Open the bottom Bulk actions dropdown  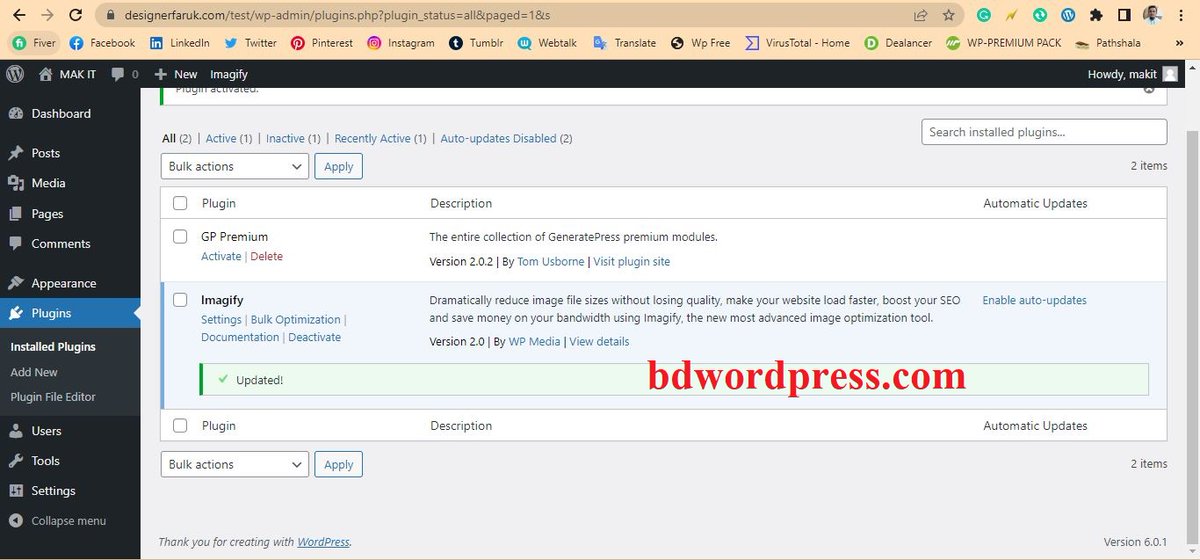pyautogui.click(x=235, y=464)
